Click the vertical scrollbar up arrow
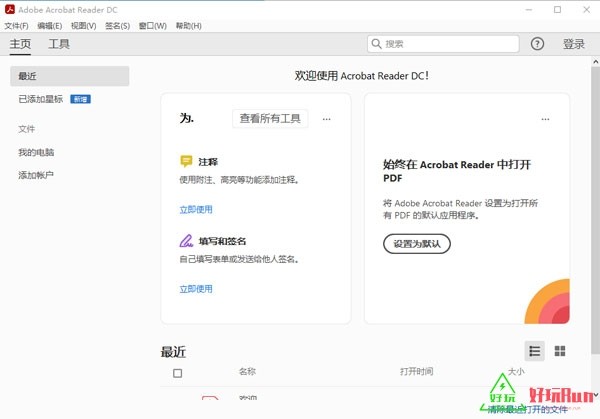The width and height of the screenshot is (600, 419). click(x=595, y=61)
